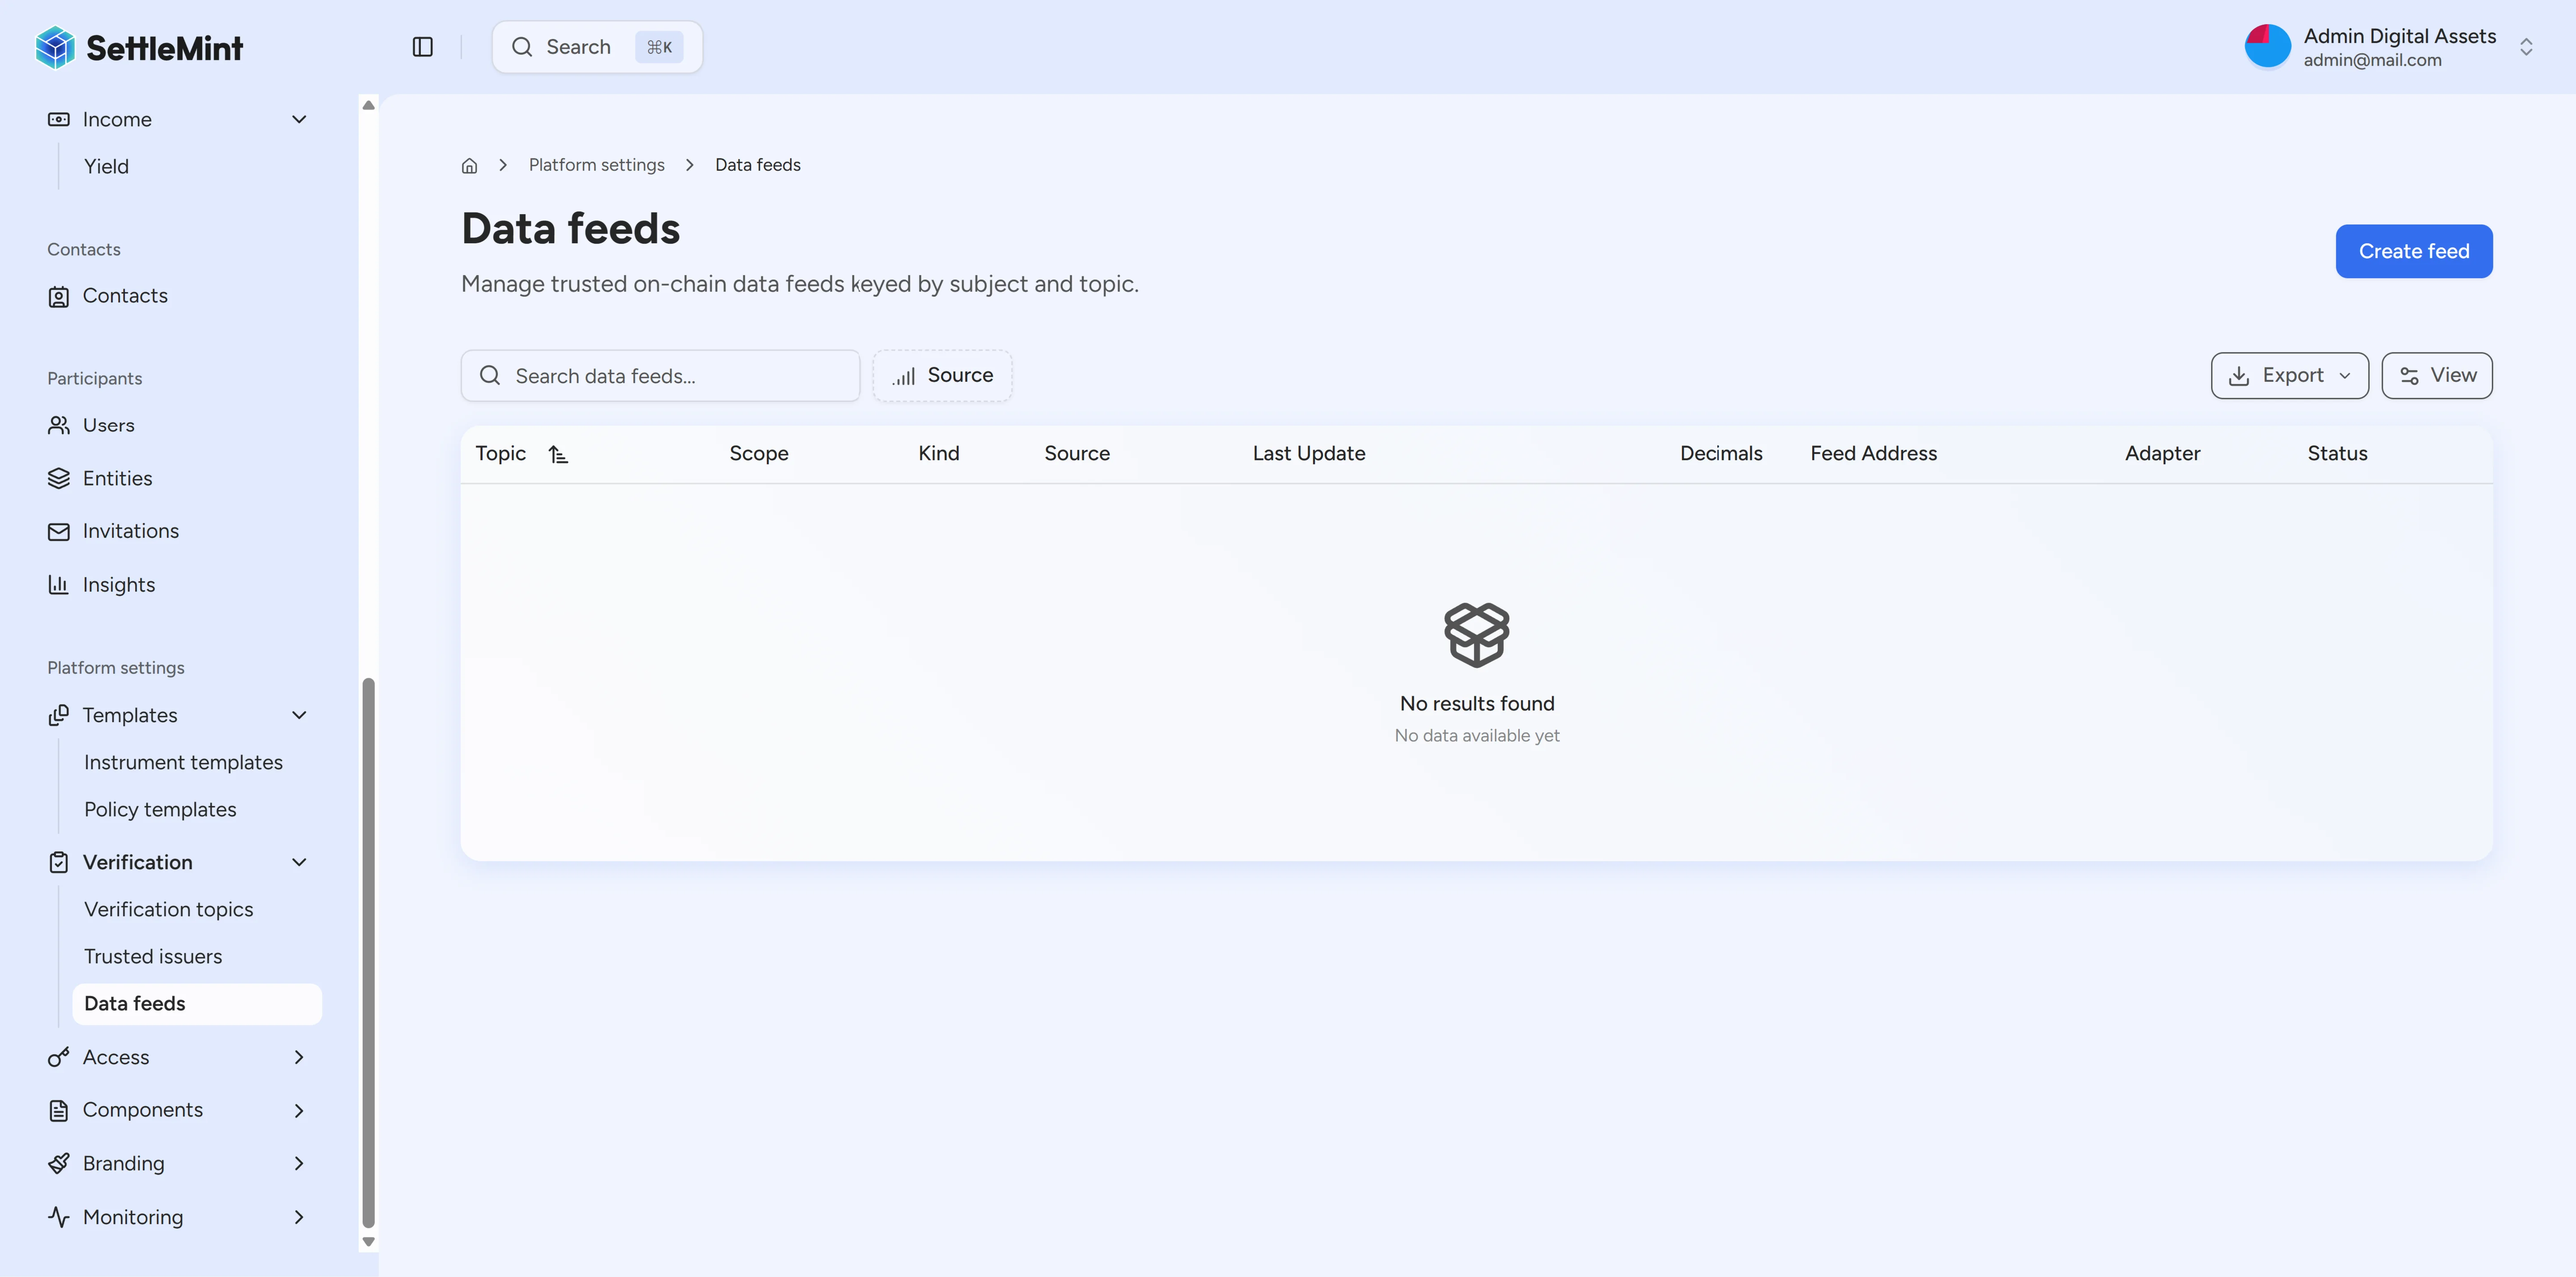Select Trusted issuers in the sidebar

point(153,956)
